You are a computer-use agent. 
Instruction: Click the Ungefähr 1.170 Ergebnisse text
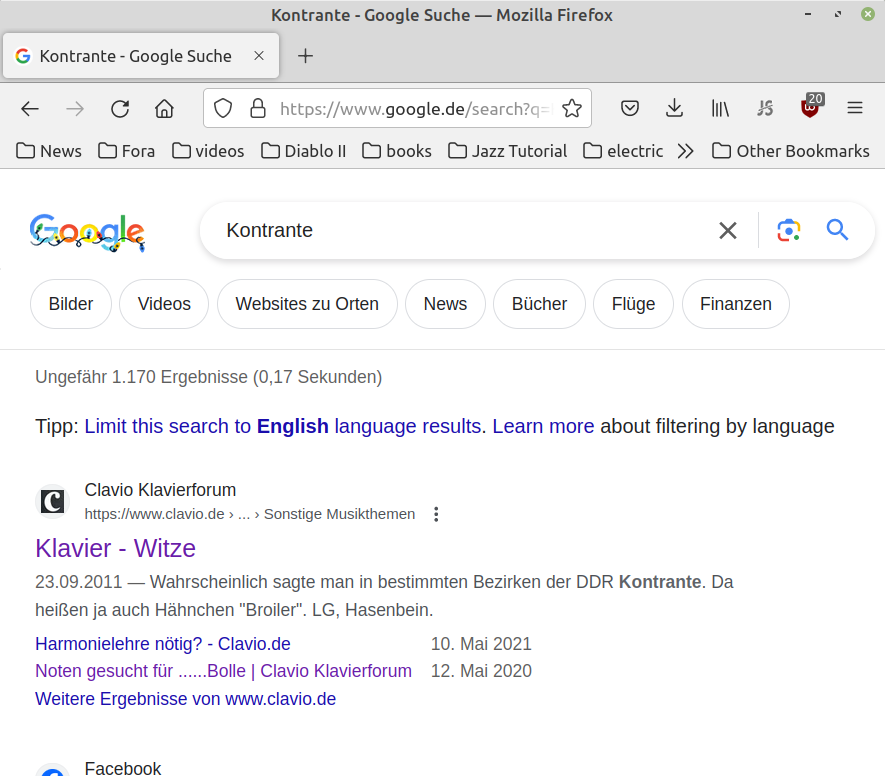208,377
